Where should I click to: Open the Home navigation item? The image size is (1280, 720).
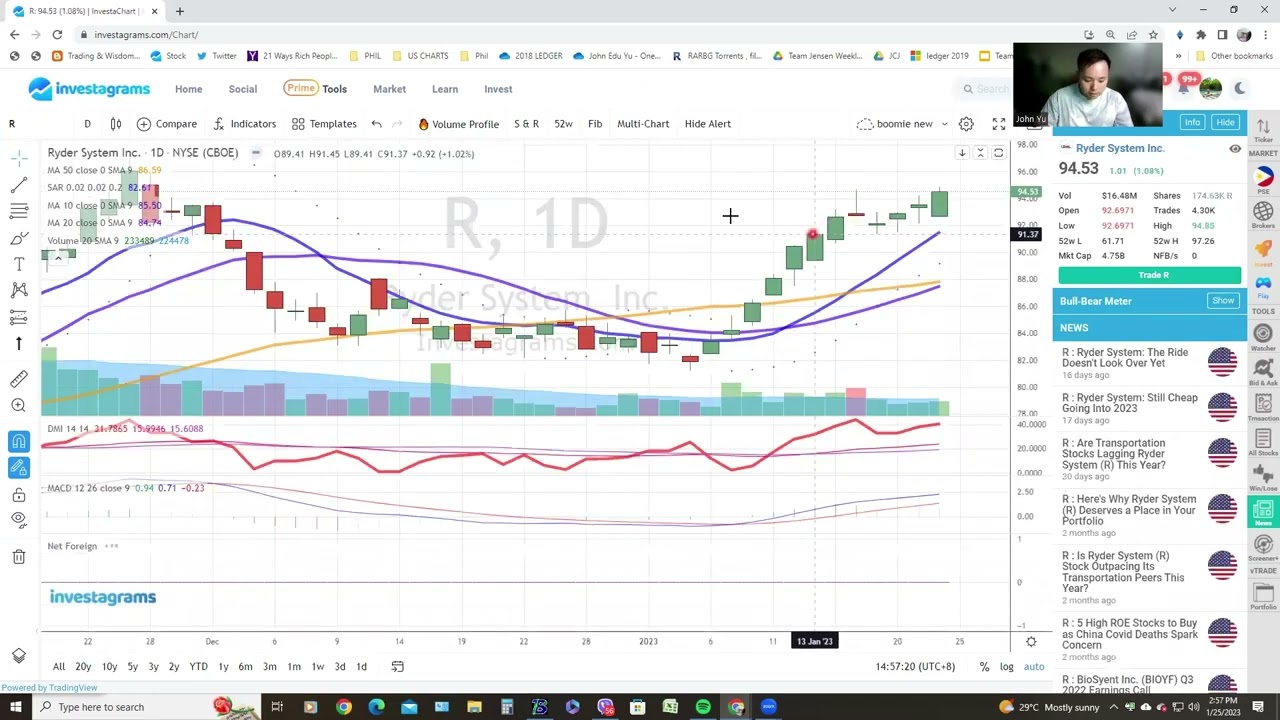tap(188, 89)
